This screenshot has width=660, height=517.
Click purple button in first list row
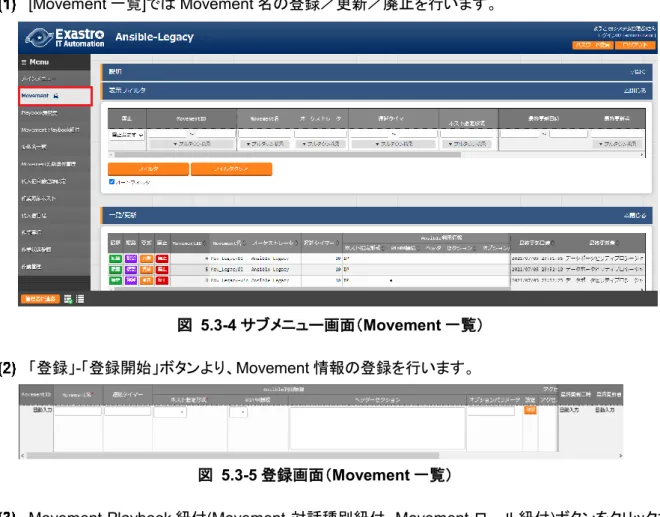[x=130, y=258]
